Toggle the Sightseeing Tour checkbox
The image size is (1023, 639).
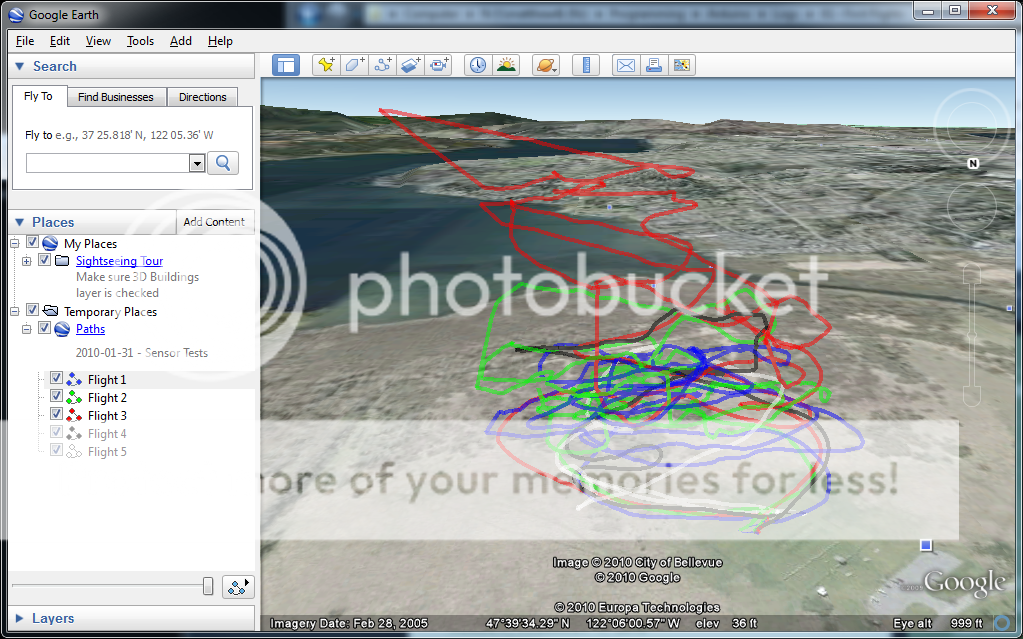[x=44, y=261]
